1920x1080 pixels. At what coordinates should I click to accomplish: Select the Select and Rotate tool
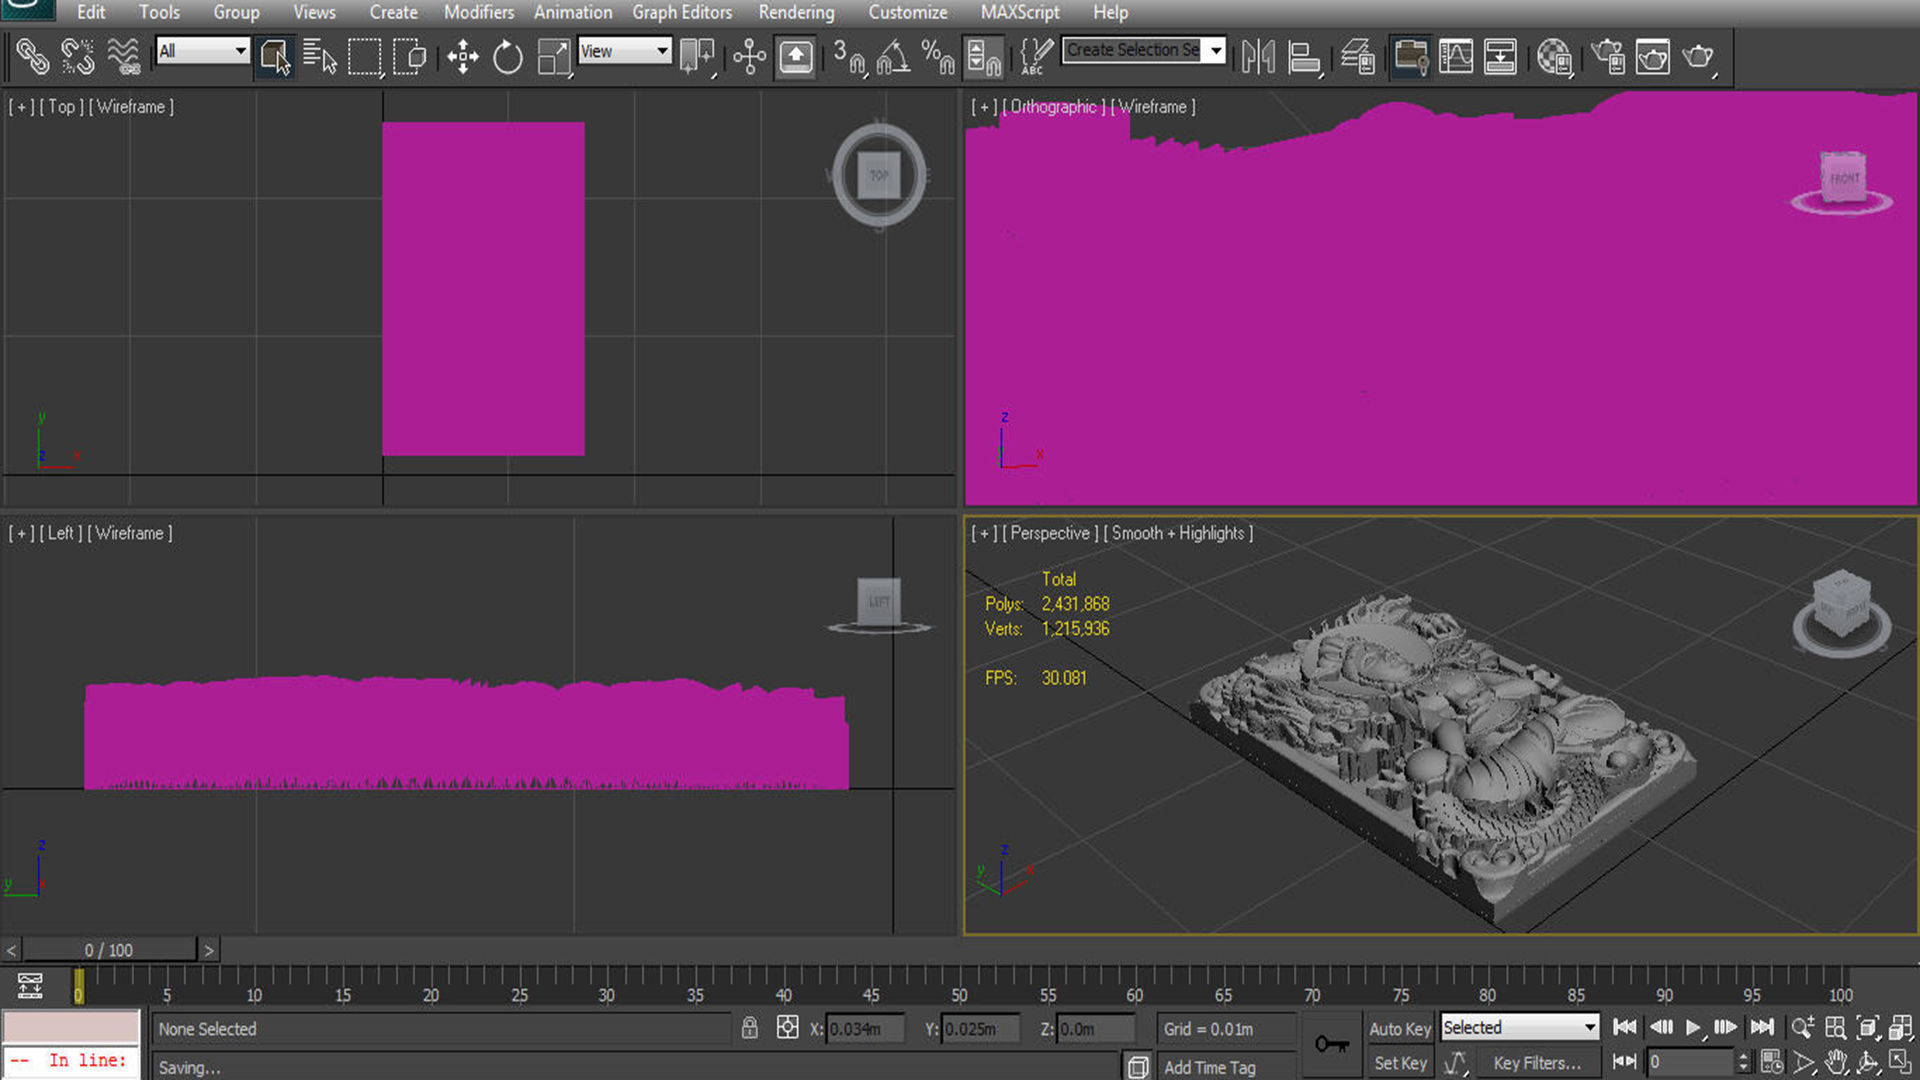pyautogui.click(x=508, y=56)
